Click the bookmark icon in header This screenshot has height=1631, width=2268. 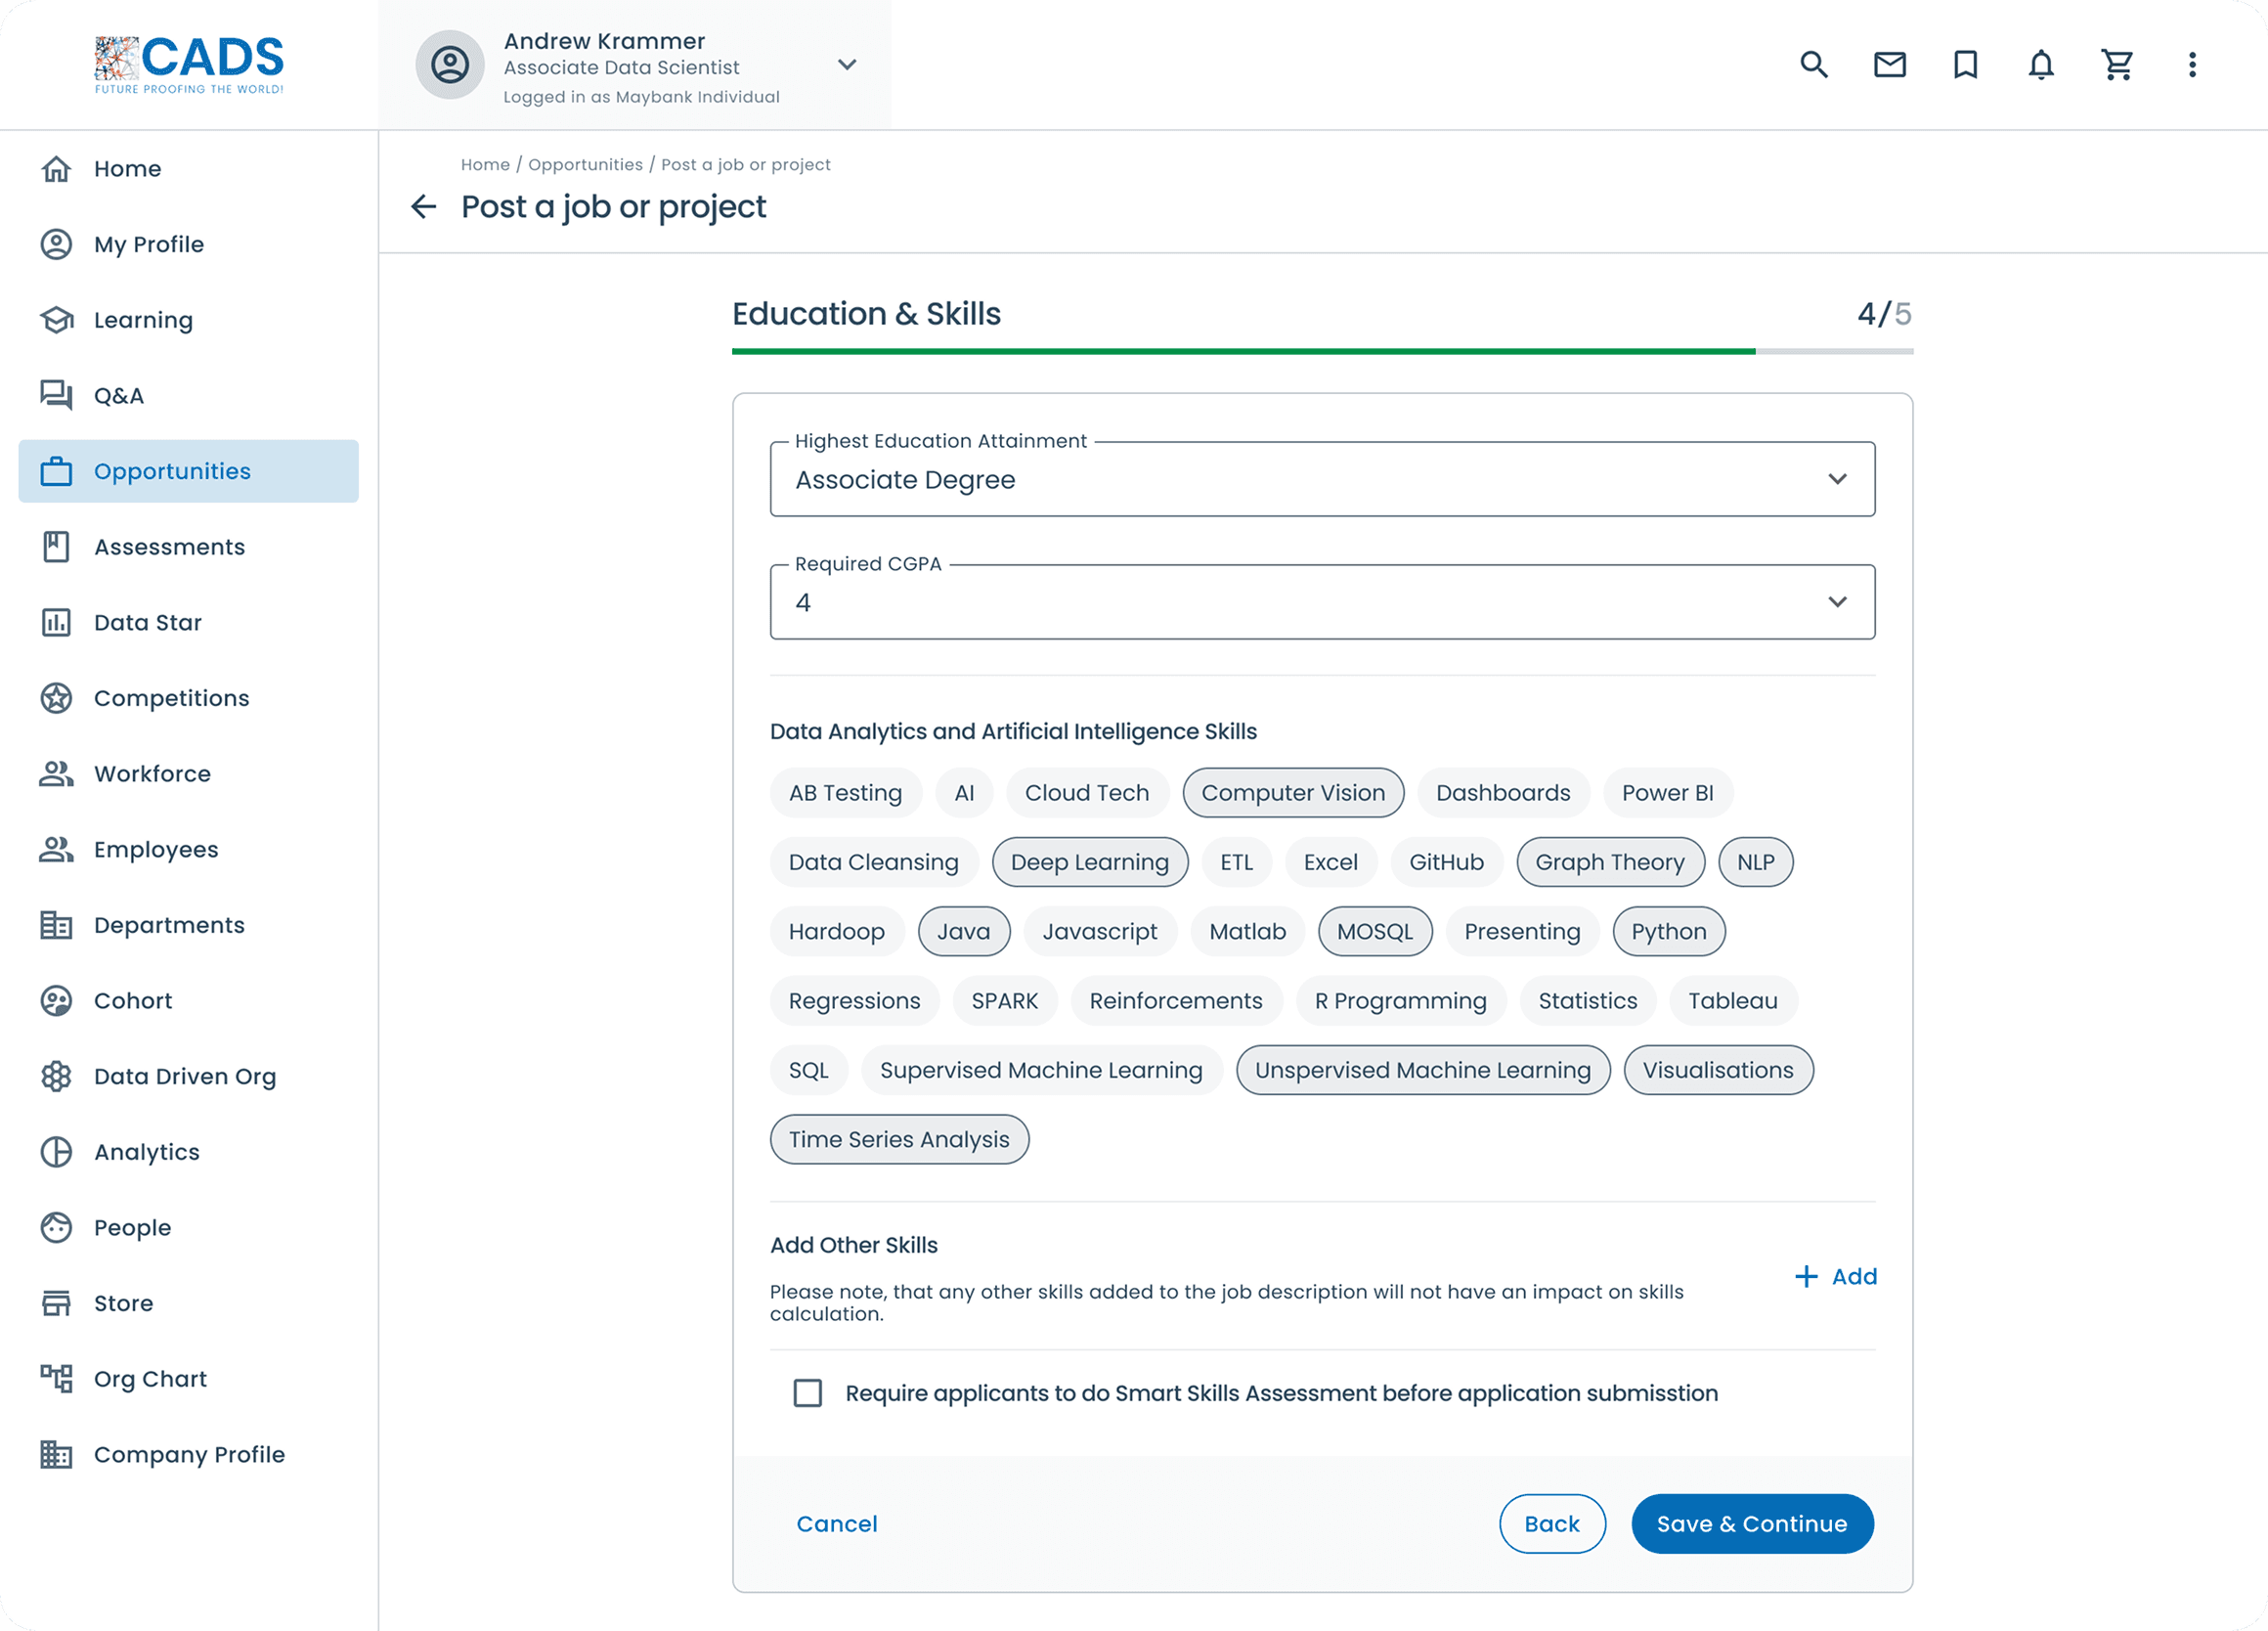pyautogui.click(x=1965, y=65)
